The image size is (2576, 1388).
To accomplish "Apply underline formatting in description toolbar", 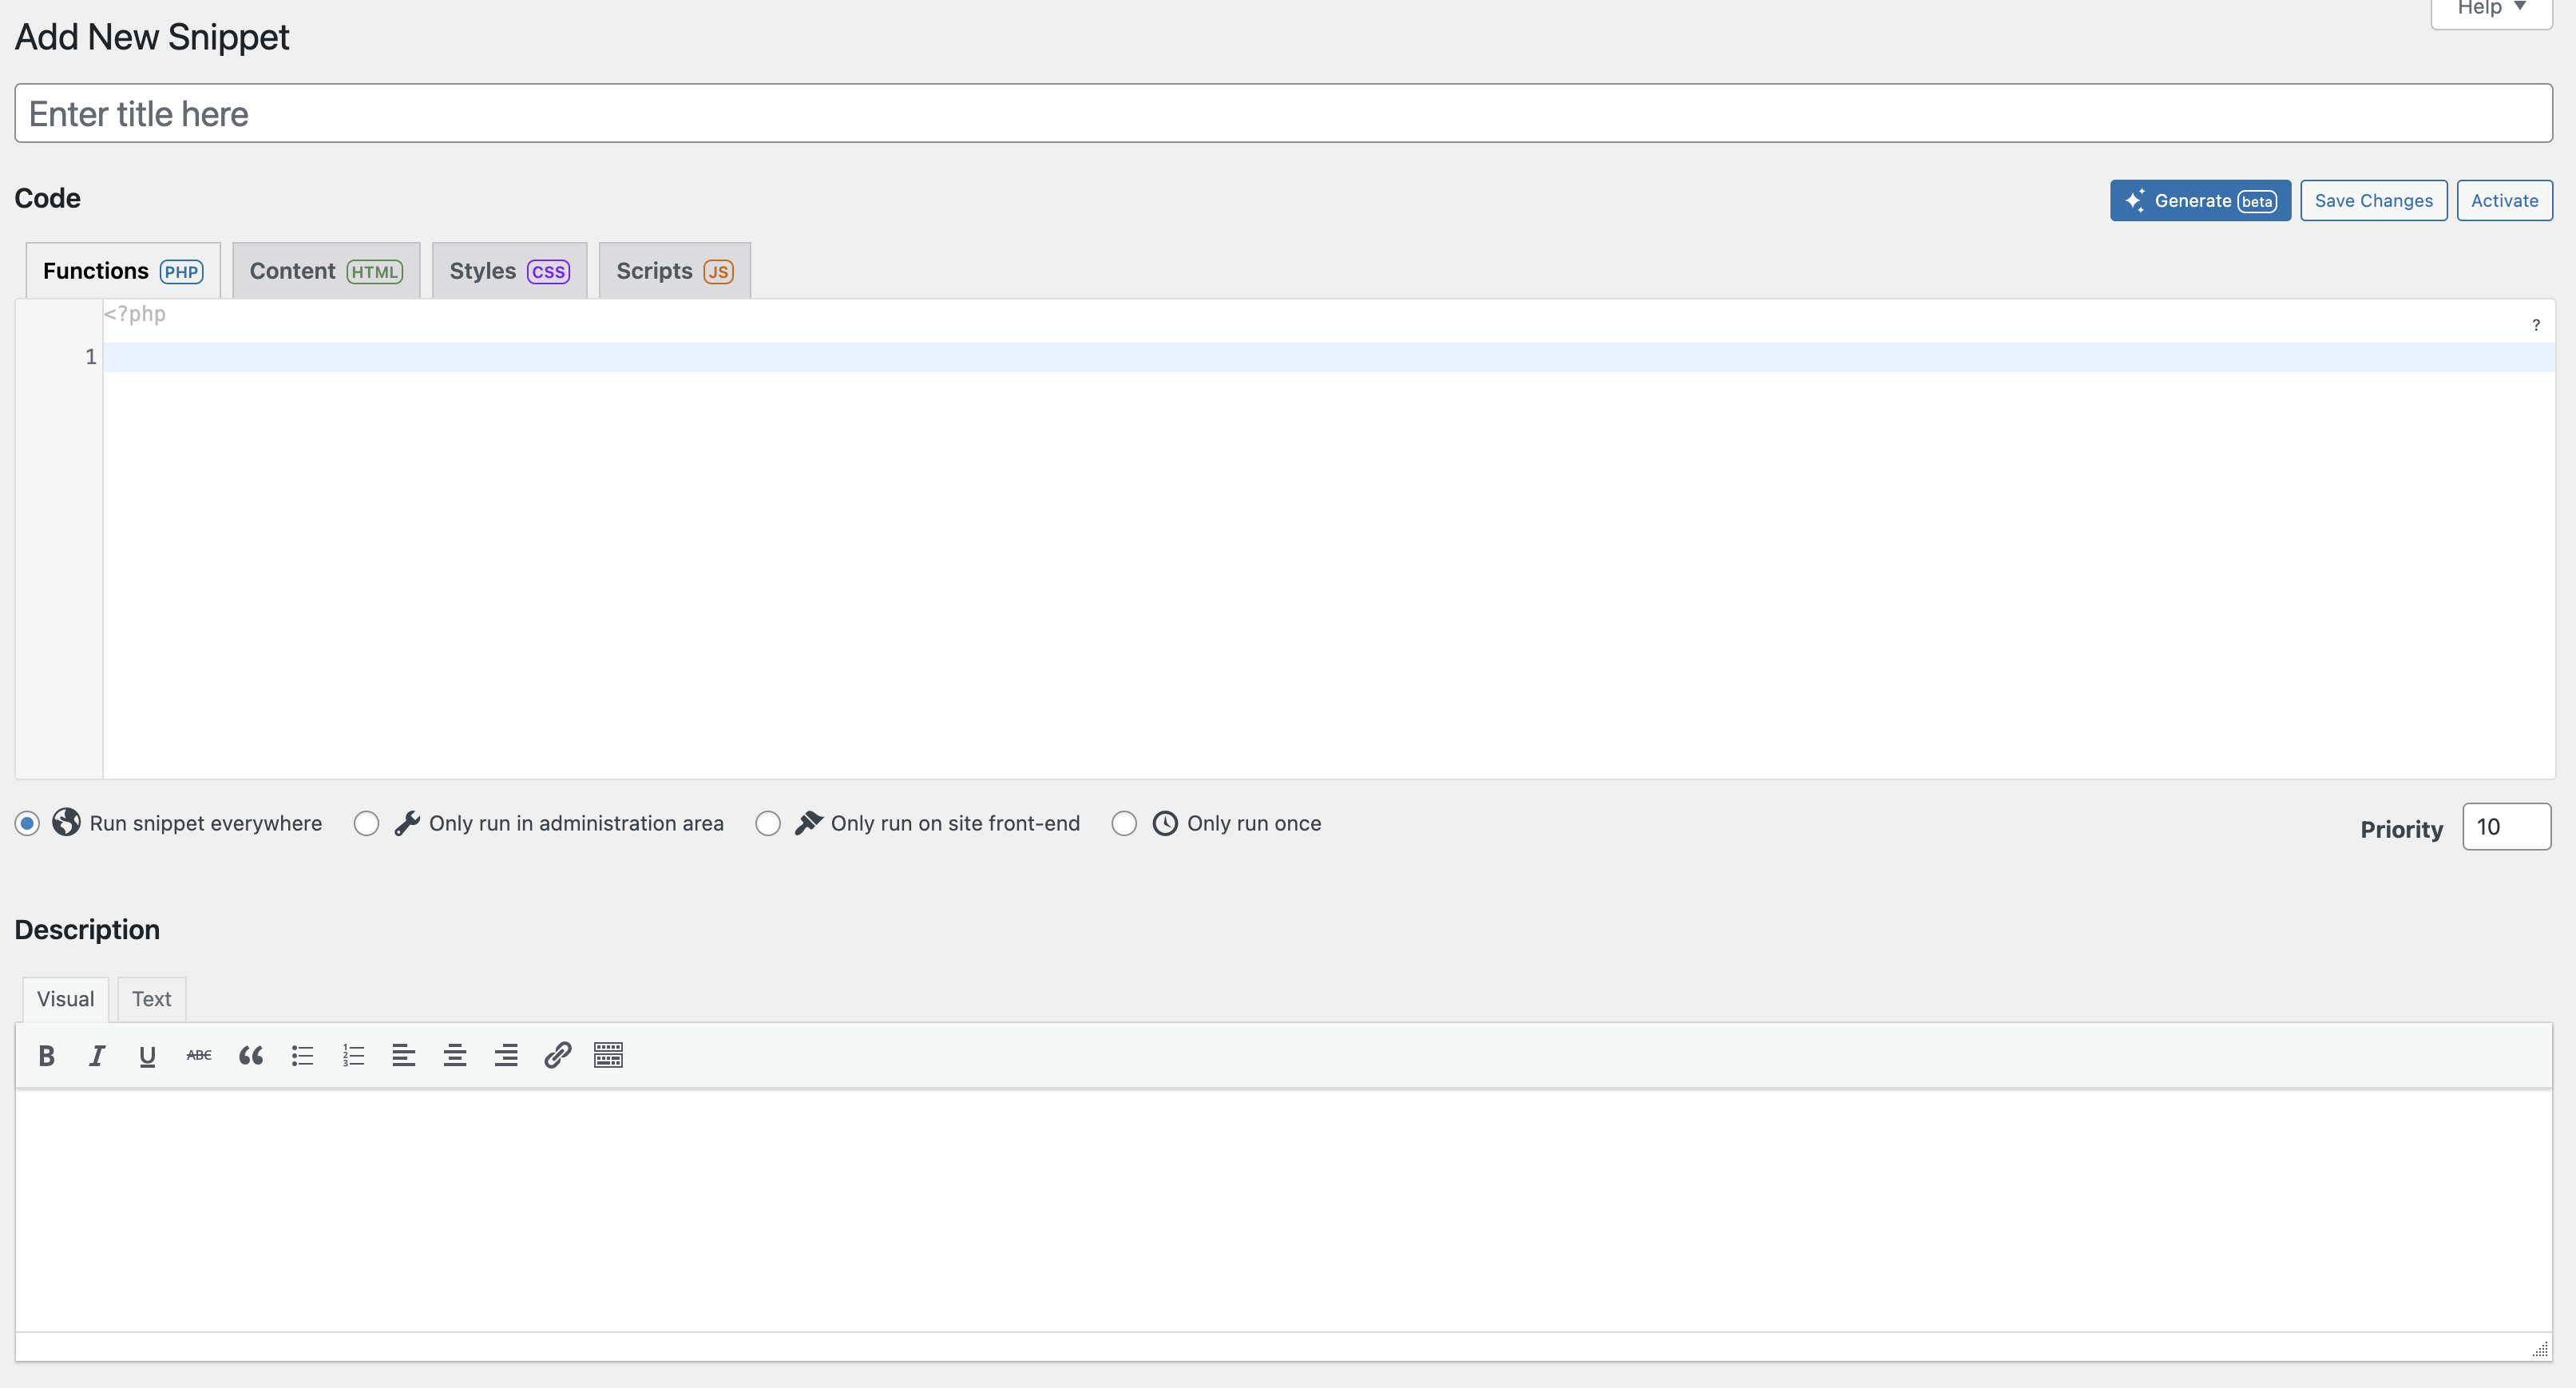I will (x=147, y=1055).
